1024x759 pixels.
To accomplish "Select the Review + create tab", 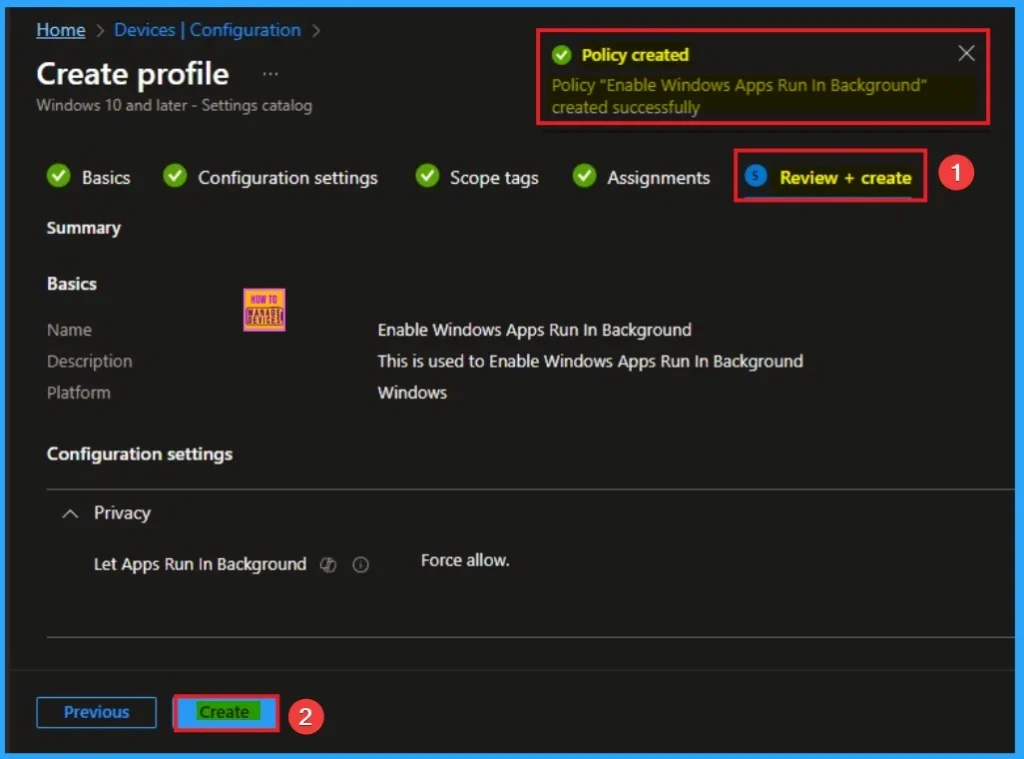I will point(845,177).
